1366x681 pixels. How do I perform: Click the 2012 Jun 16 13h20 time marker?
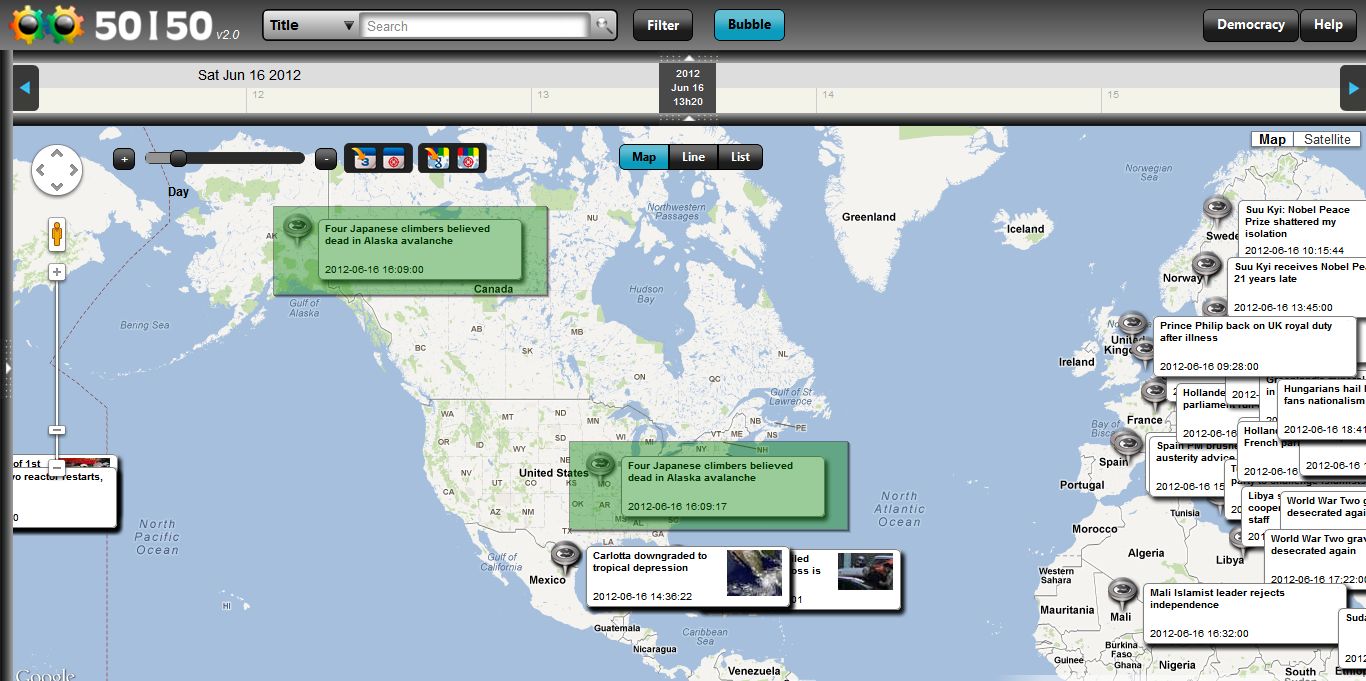point(687,88)
